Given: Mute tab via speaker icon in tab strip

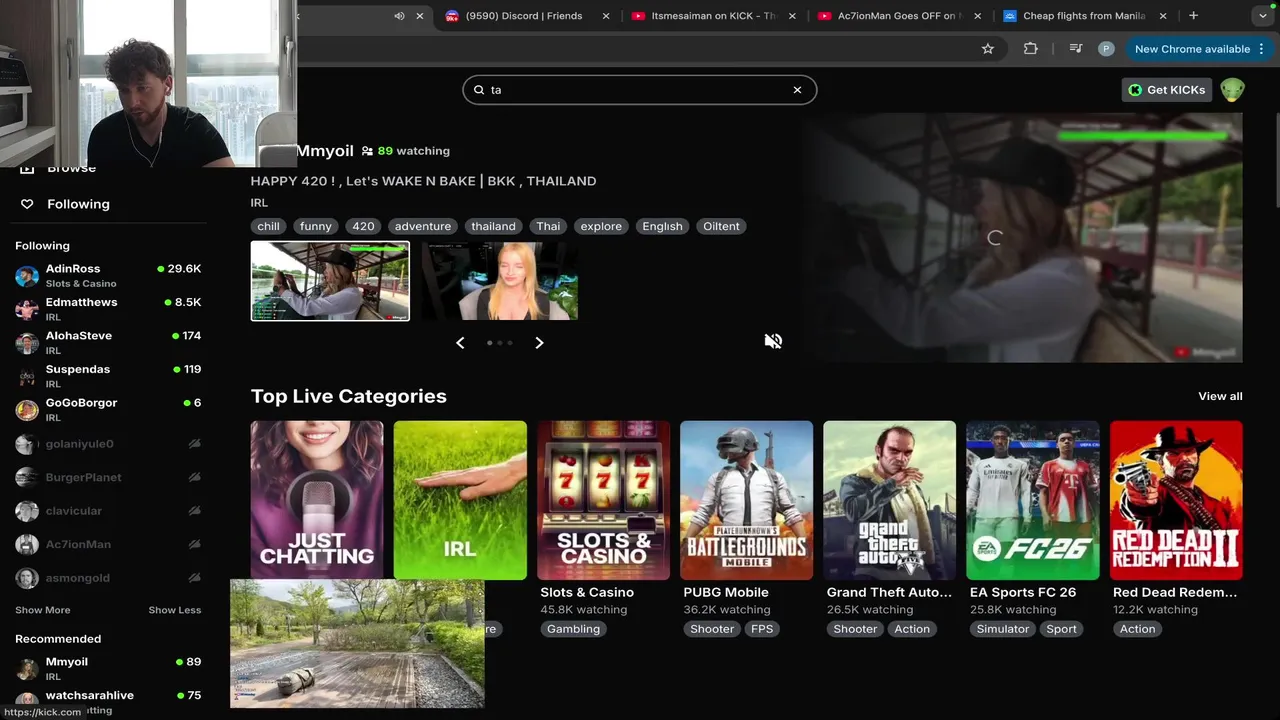Looking at the screenshot, I should 399,16.
